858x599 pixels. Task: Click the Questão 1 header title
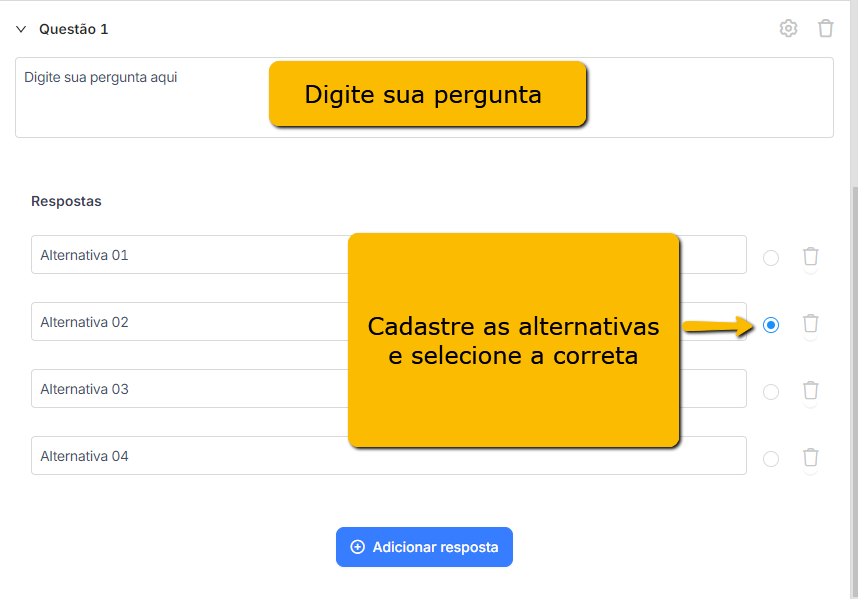point(73,29)
